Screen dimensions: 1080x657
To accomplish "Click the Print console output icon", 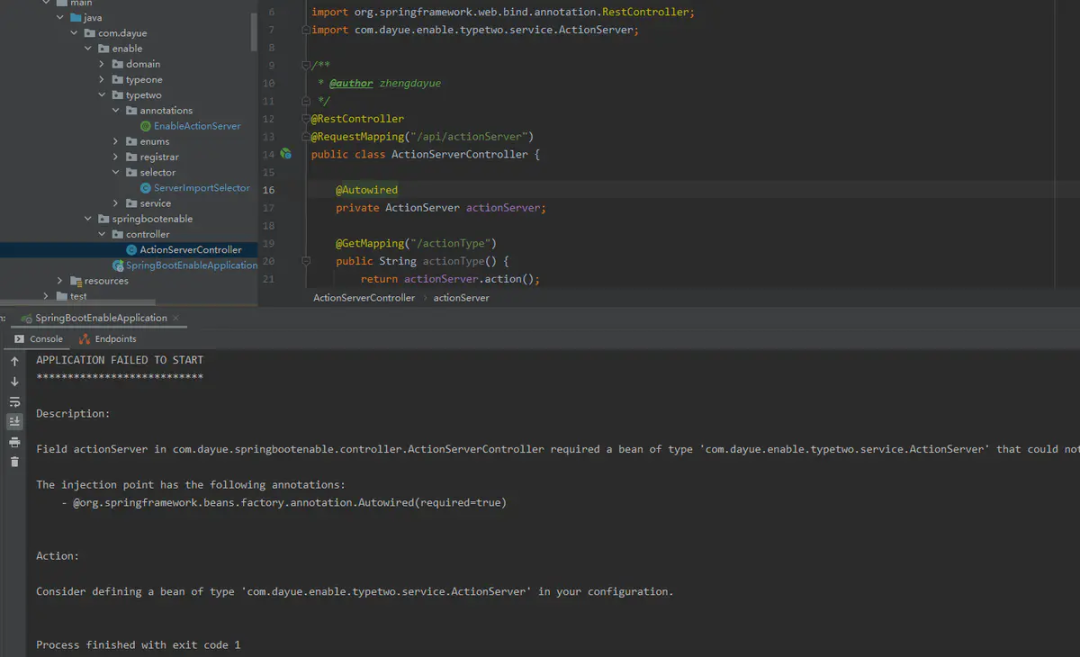I will click(14, 442).
